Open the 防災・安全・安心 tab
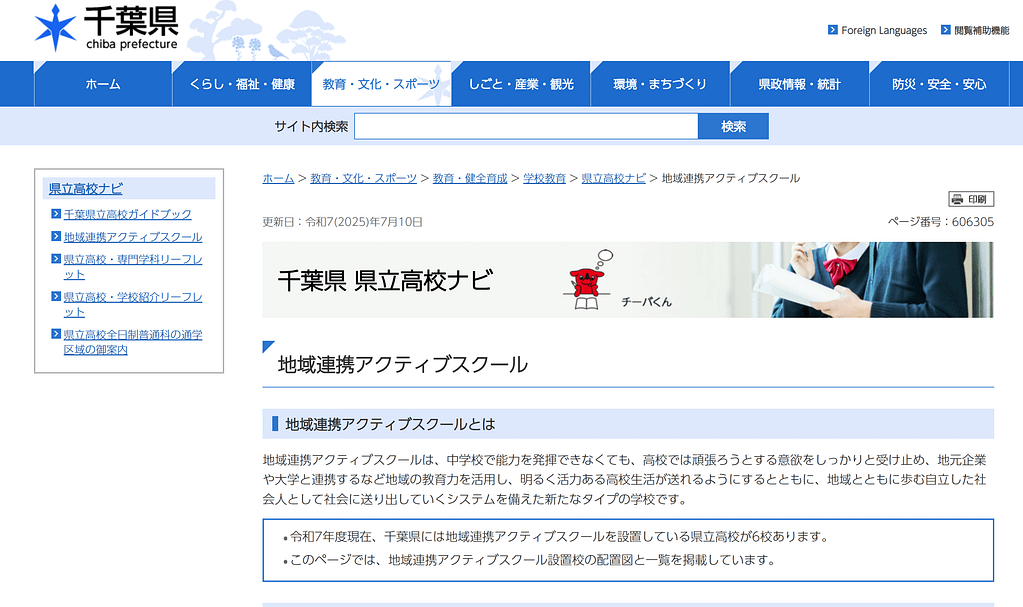The image size is (1023, 607). point(939,84)
